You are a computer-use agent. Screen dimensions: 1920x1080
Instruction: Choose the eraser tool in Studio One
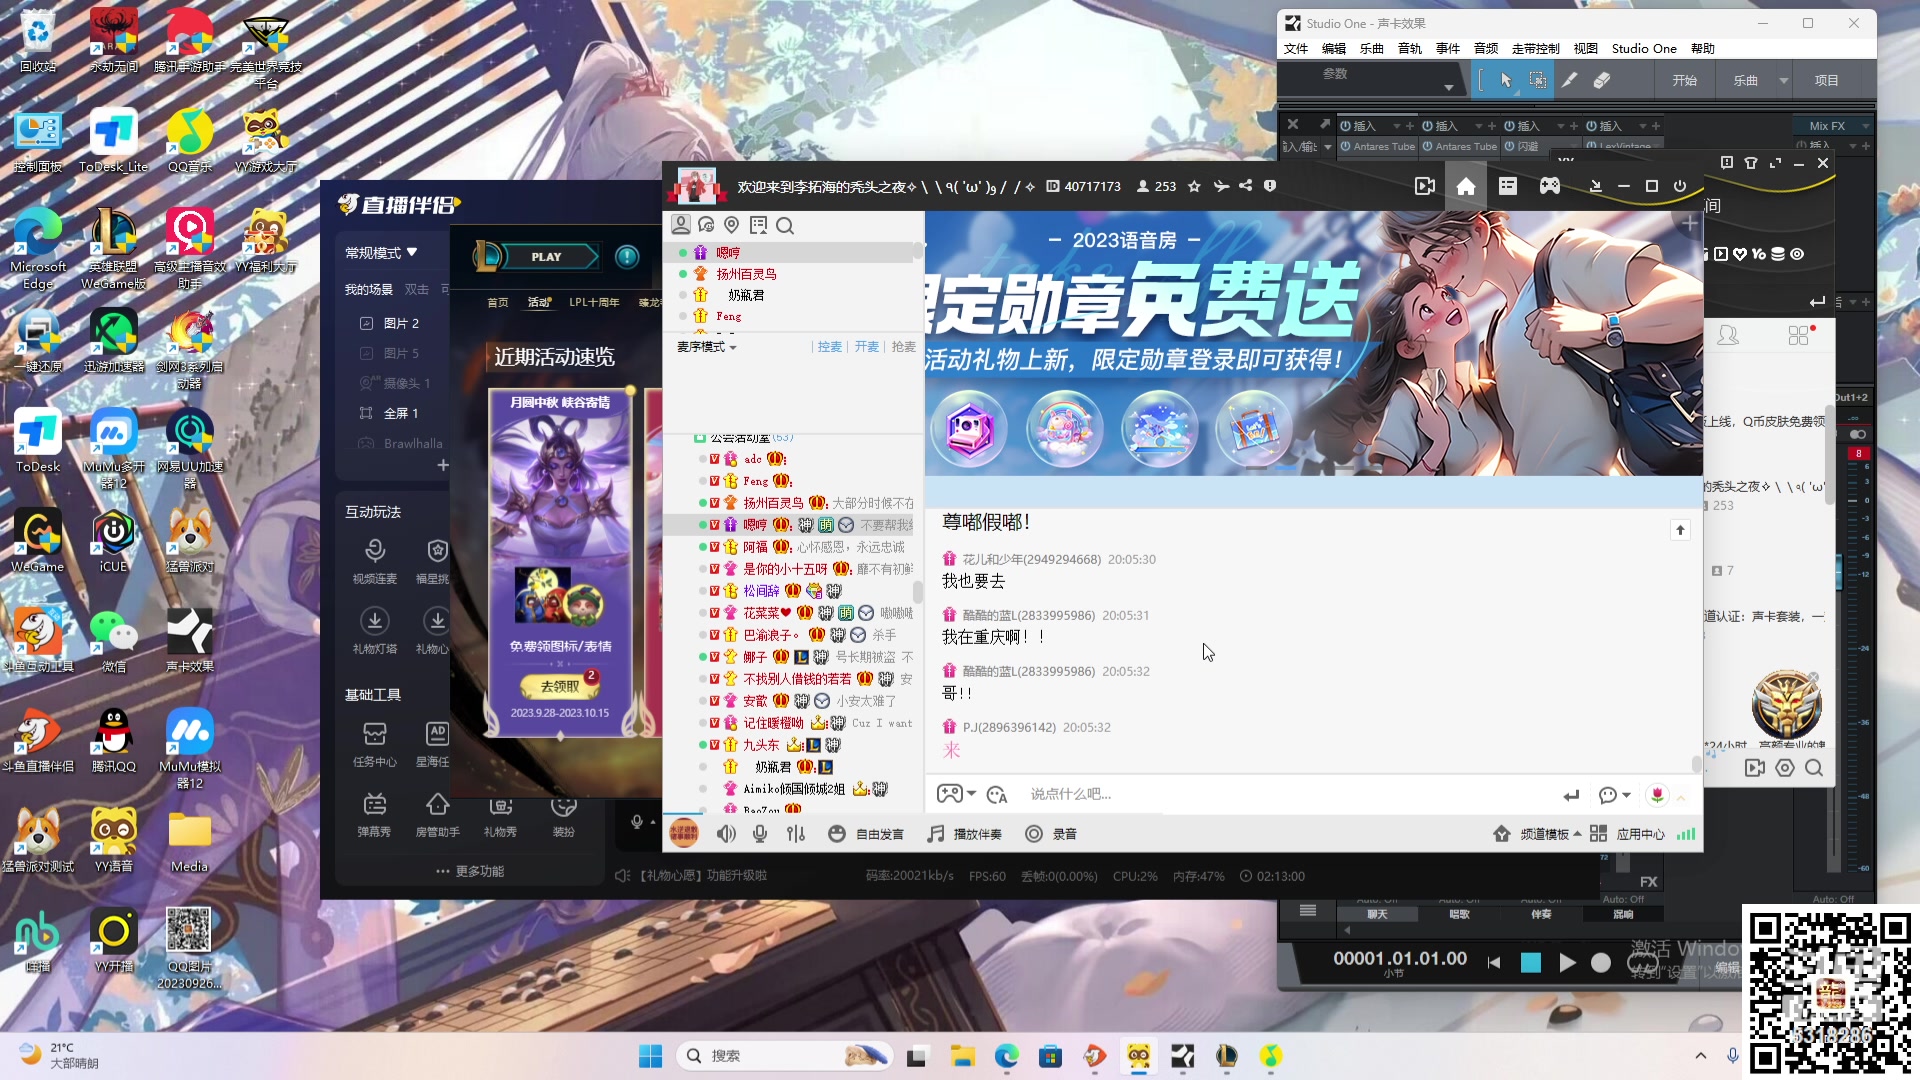coord(1602,80)
